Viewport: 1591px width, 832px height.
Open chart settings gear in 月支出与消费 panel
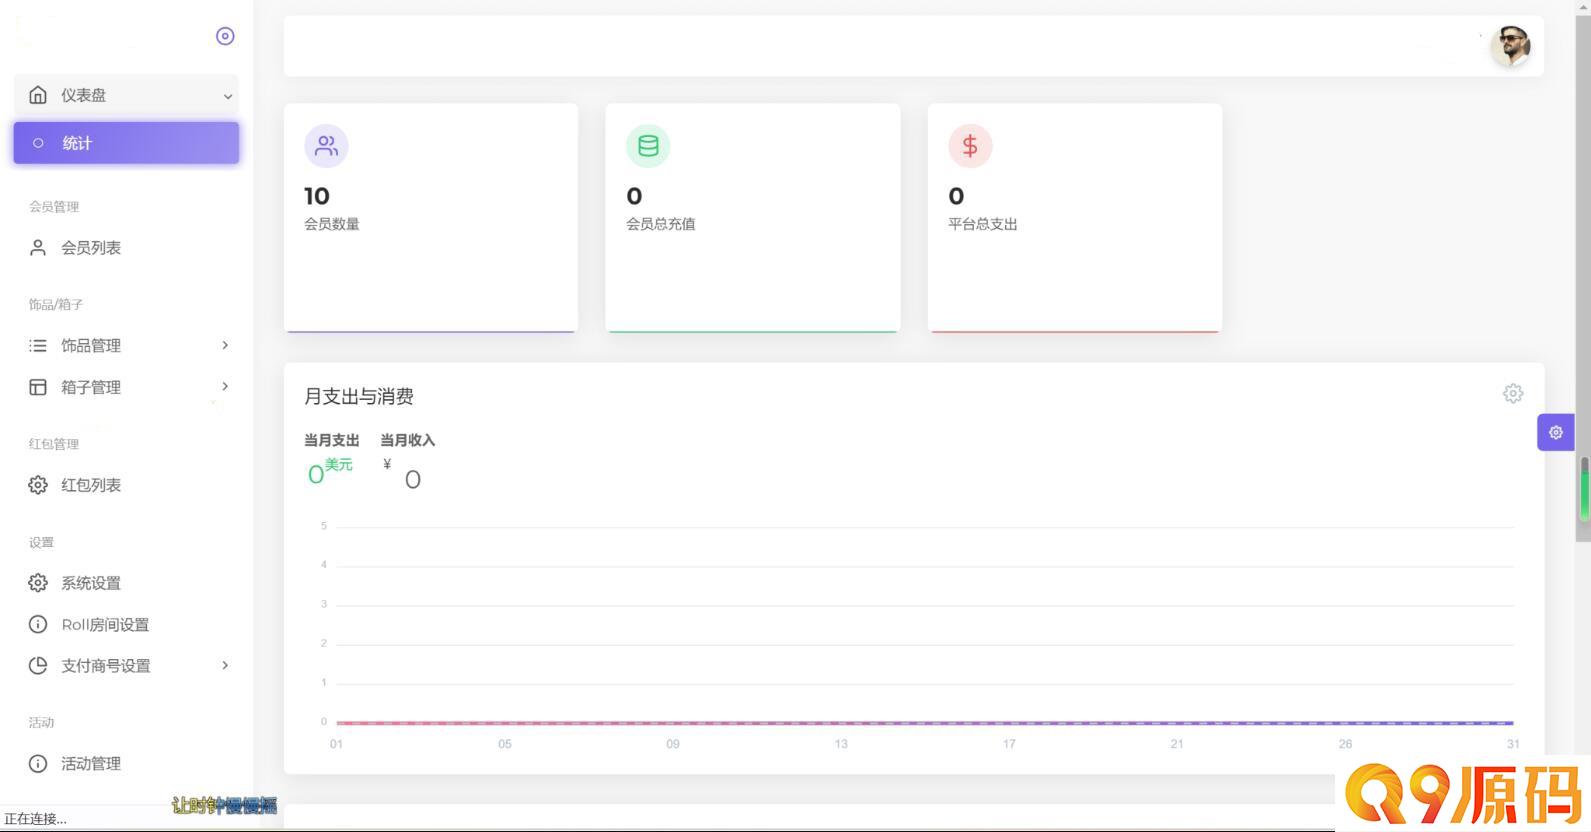[1513, 394]
